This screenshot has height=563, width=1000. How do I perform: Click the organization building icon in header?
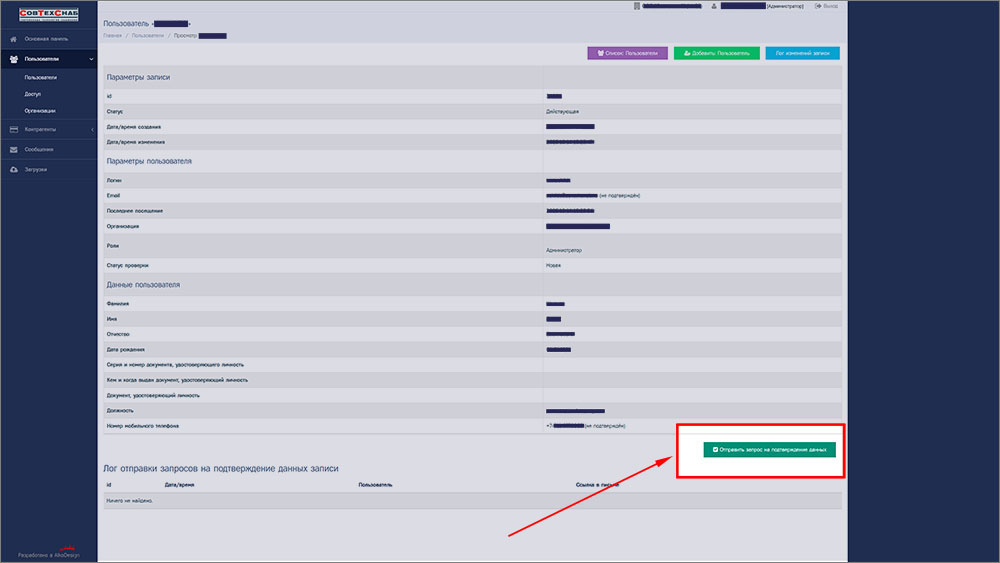(636, 6)
